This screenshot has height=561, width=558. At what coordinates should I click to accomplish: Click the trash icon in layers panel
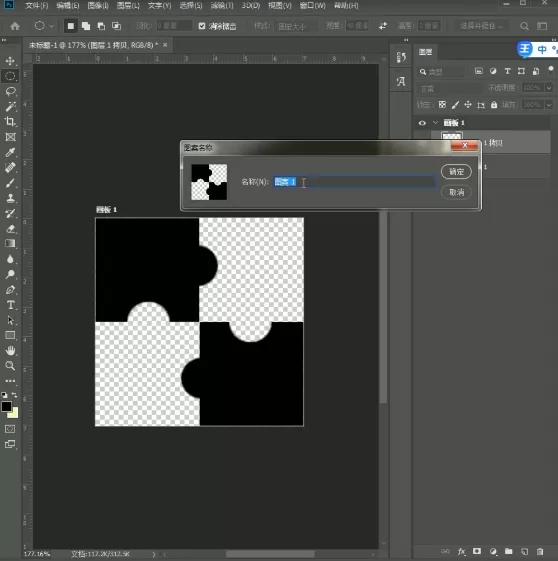click(540, 551)
